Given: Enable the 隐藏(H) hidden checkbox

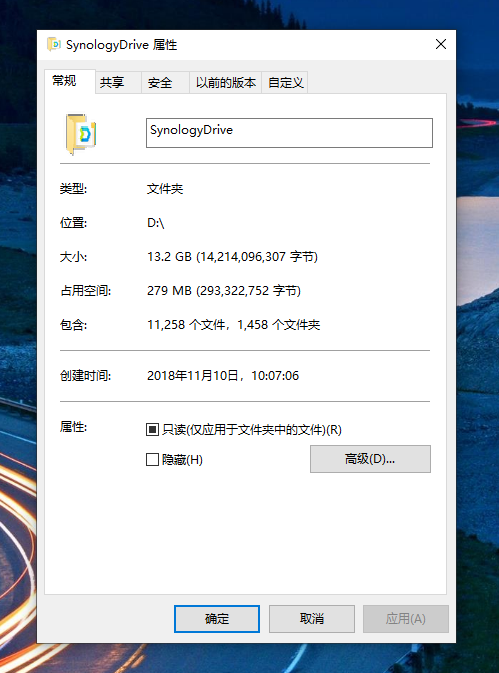Looking at the screenshot, I should pyautogui.click(x=152, y=460).
